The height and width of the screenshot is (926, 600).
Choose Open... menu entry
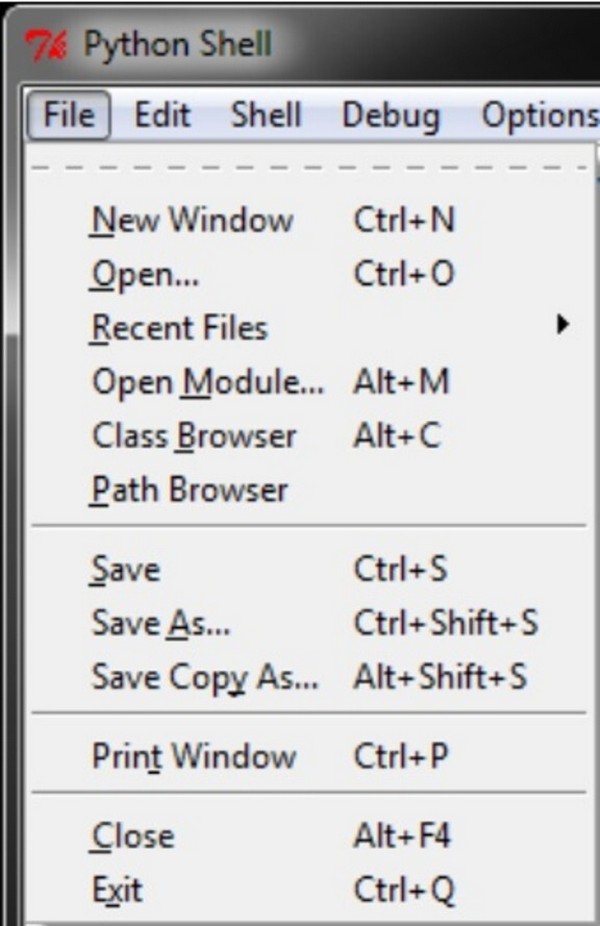click(312, 274)
